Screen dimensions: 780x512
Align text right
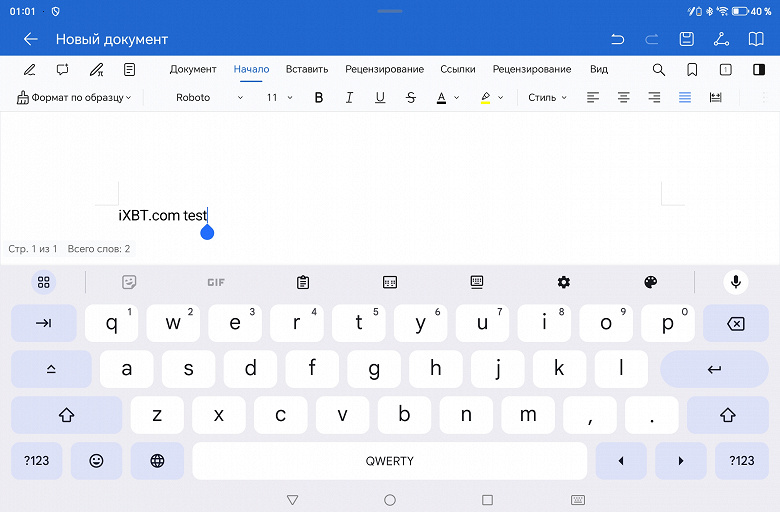(654, 98)
